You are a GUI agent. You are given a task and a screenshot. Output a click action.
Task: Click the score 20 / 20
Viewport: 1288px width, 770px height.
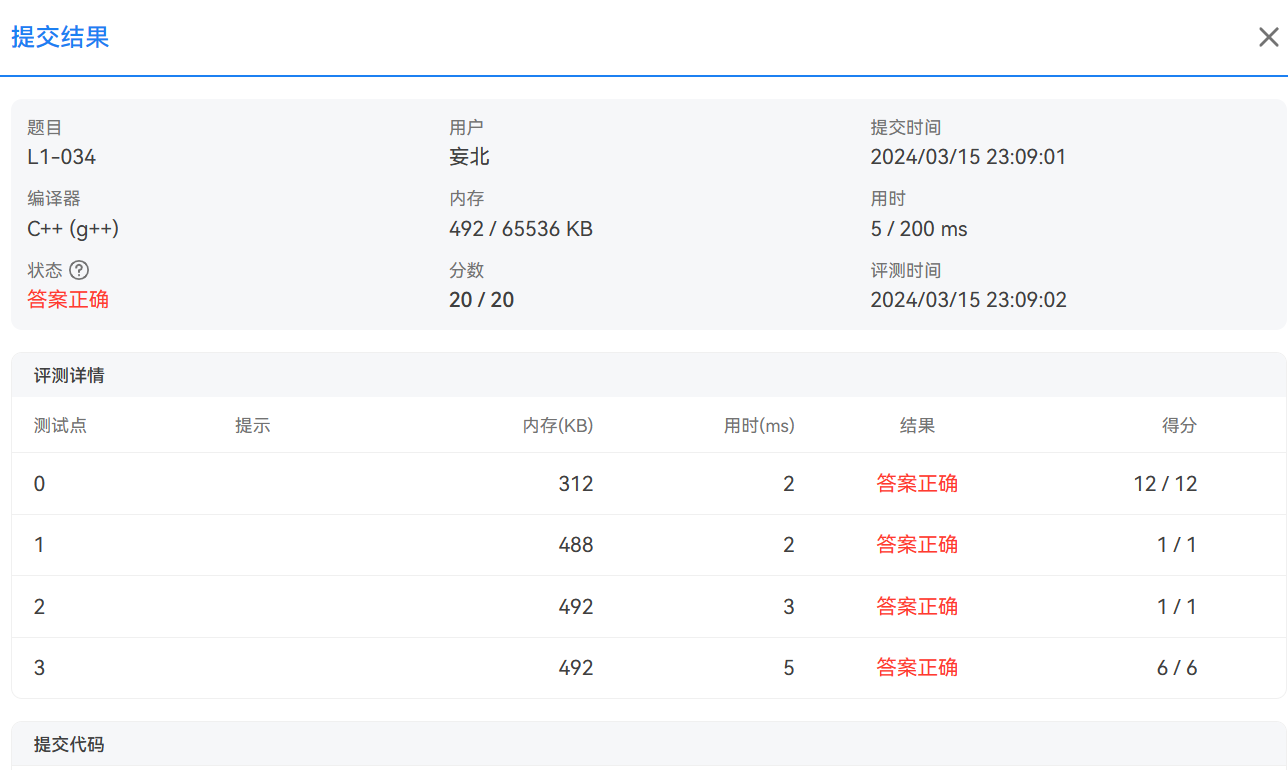pyautogui.click(x=481, y=300)
